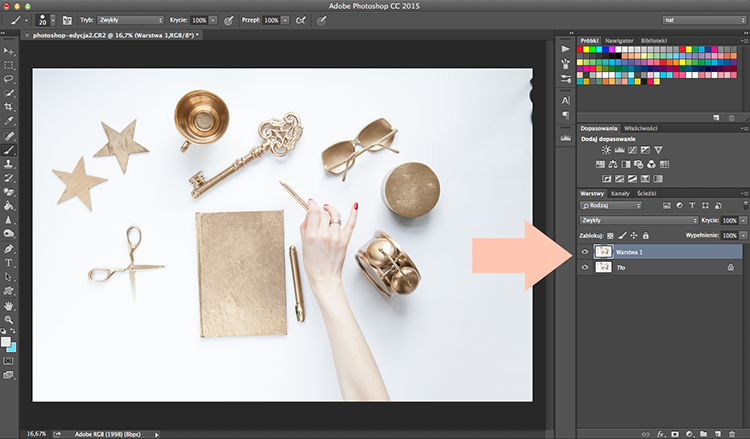Switch to the Nawigator tab
Image resolution: width=750 pixels, height=439 pixels.
tap(619, 41)
